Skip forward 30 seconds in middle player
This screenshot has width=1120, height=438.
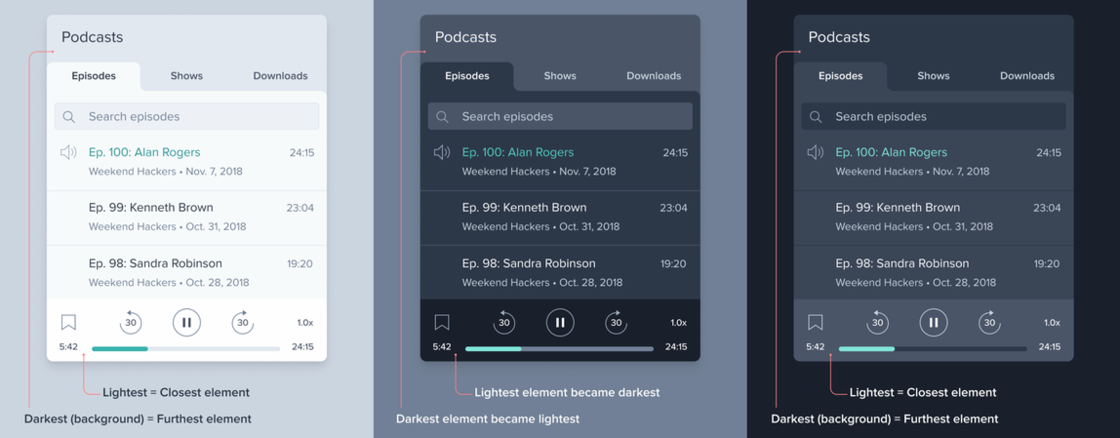pos(616,322)
